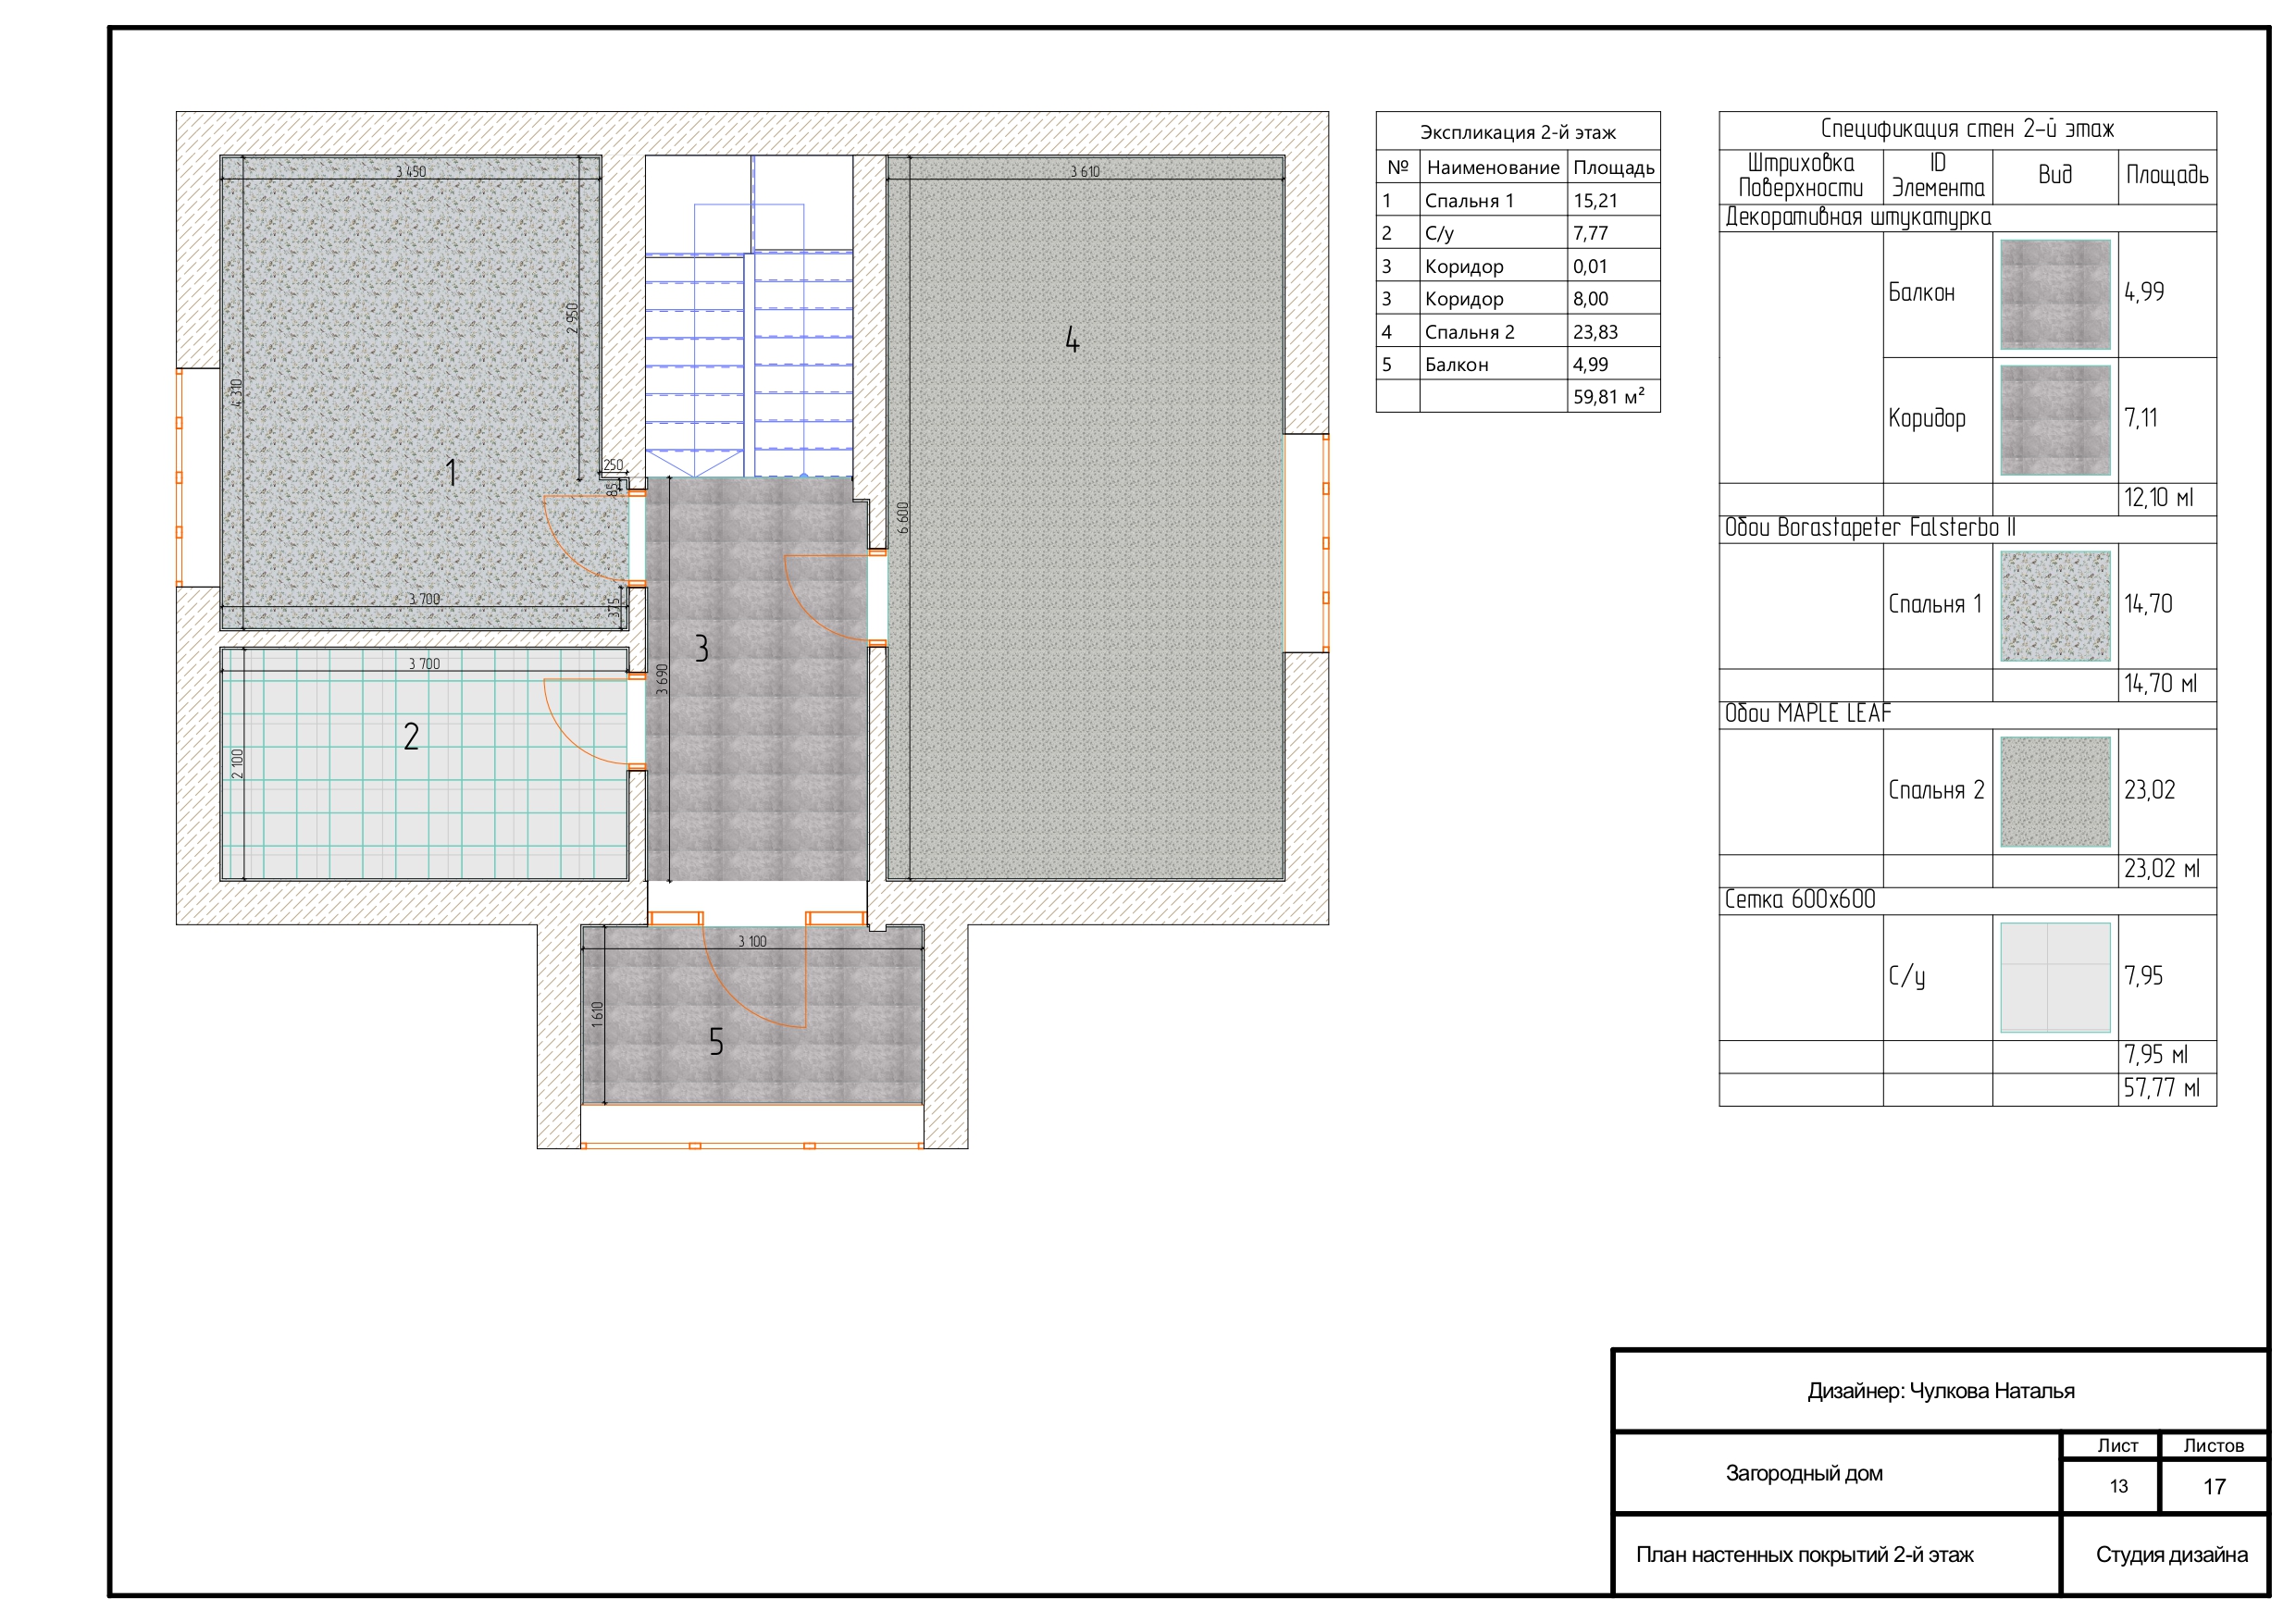Click the Коридор plaster texture swatch
The image size is (2296, 1623).
click(2055, 420)
